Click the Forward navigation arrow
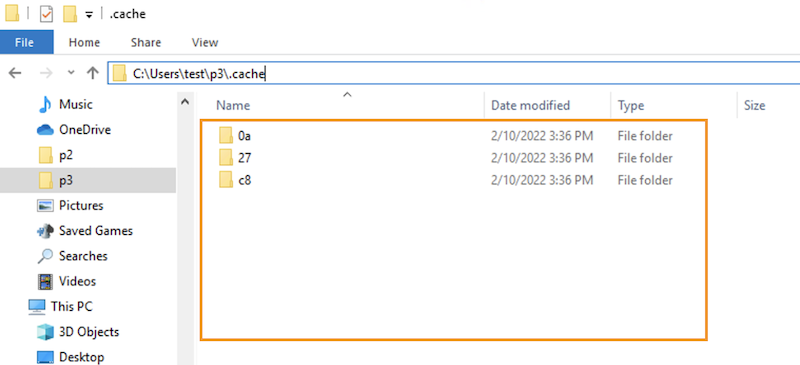This screenshot has height=365, width=800. point(46,73)
